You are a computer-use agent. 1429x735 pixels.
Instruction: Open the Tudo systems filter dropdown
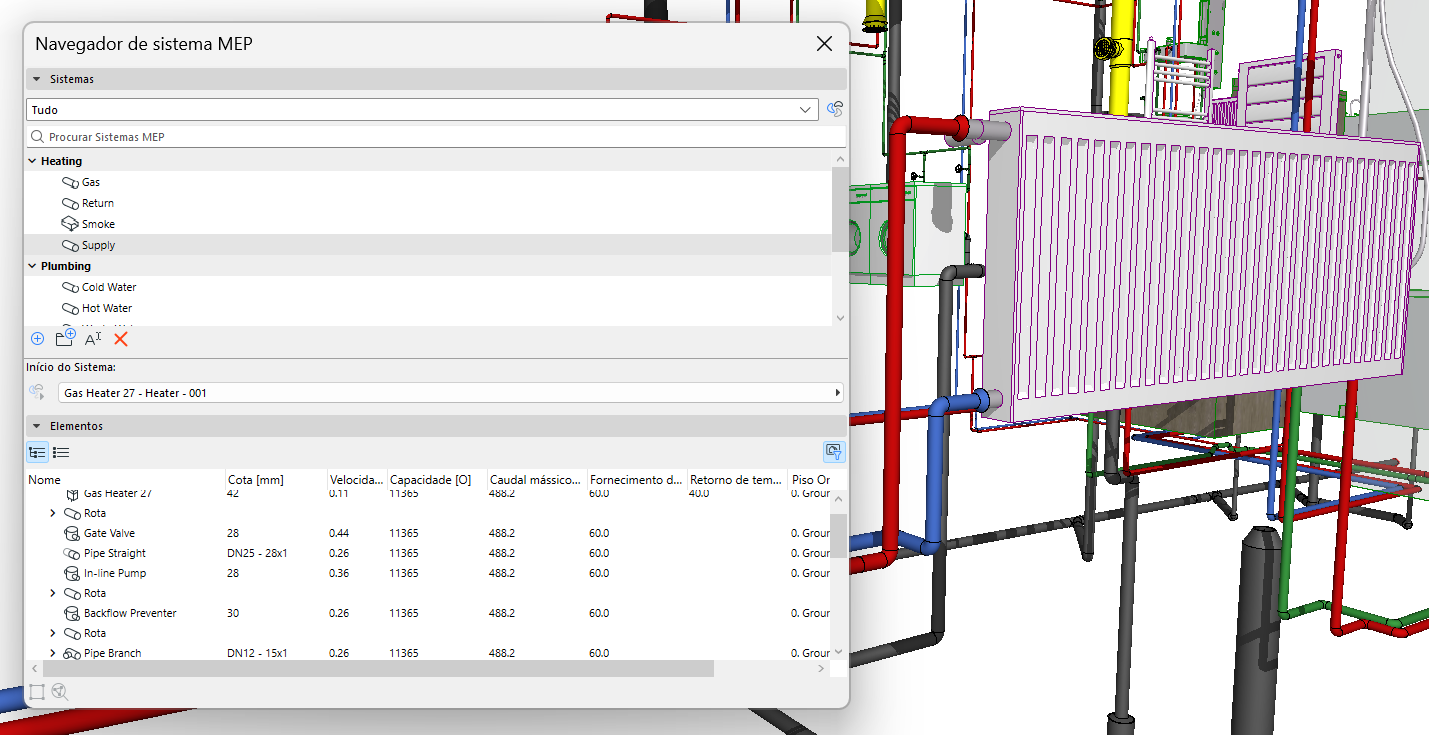tap(422, 110)
